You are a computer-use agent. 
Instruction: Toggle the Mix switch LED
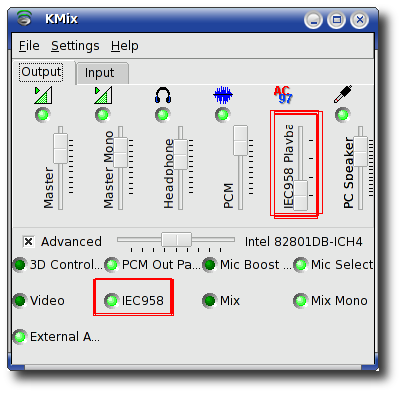coord(209,301)
